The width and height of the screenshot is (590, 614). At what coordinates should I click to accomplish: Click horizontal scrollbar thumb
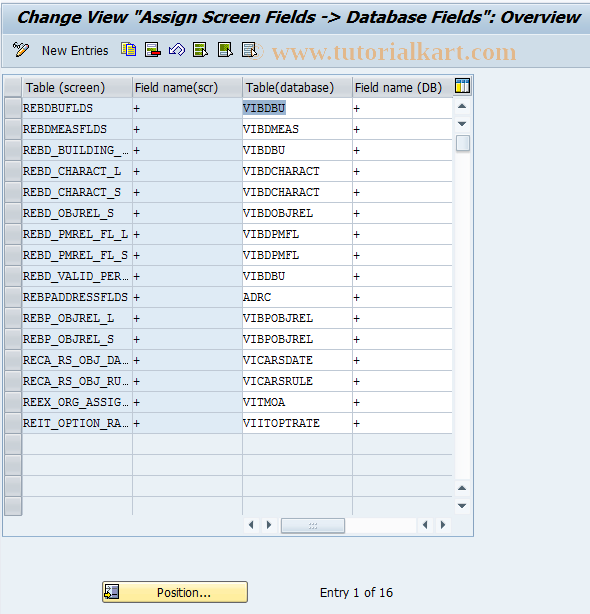(x=313, y=525)
